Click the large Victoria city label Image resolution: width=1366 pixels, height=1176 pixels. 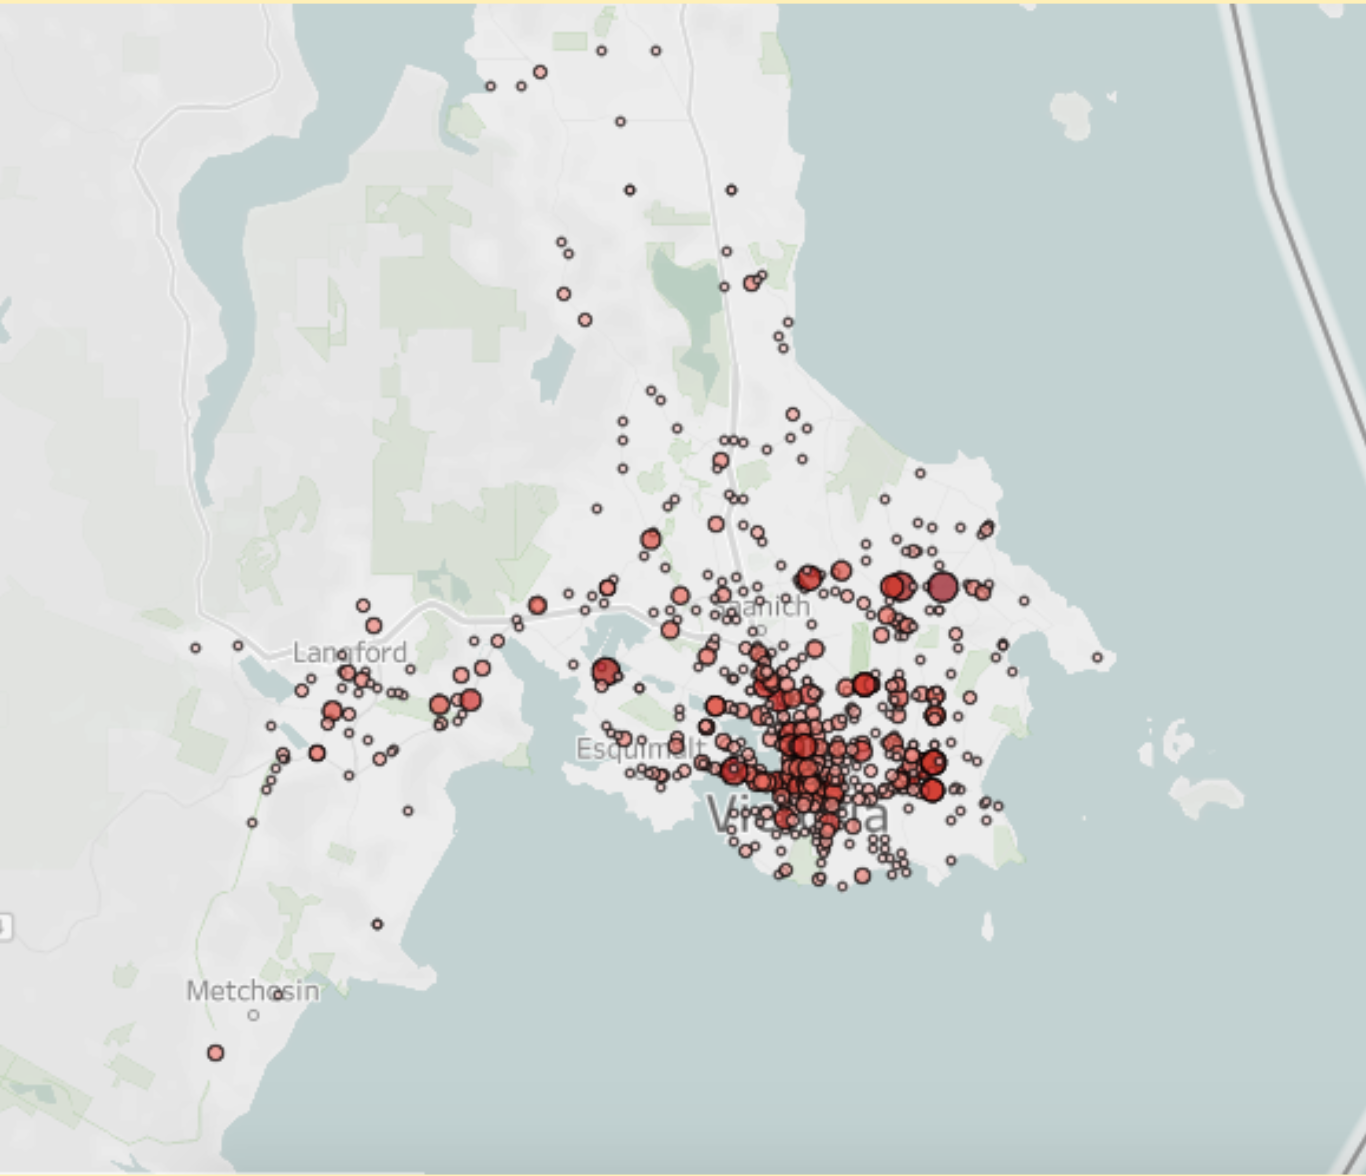point(796,816)
